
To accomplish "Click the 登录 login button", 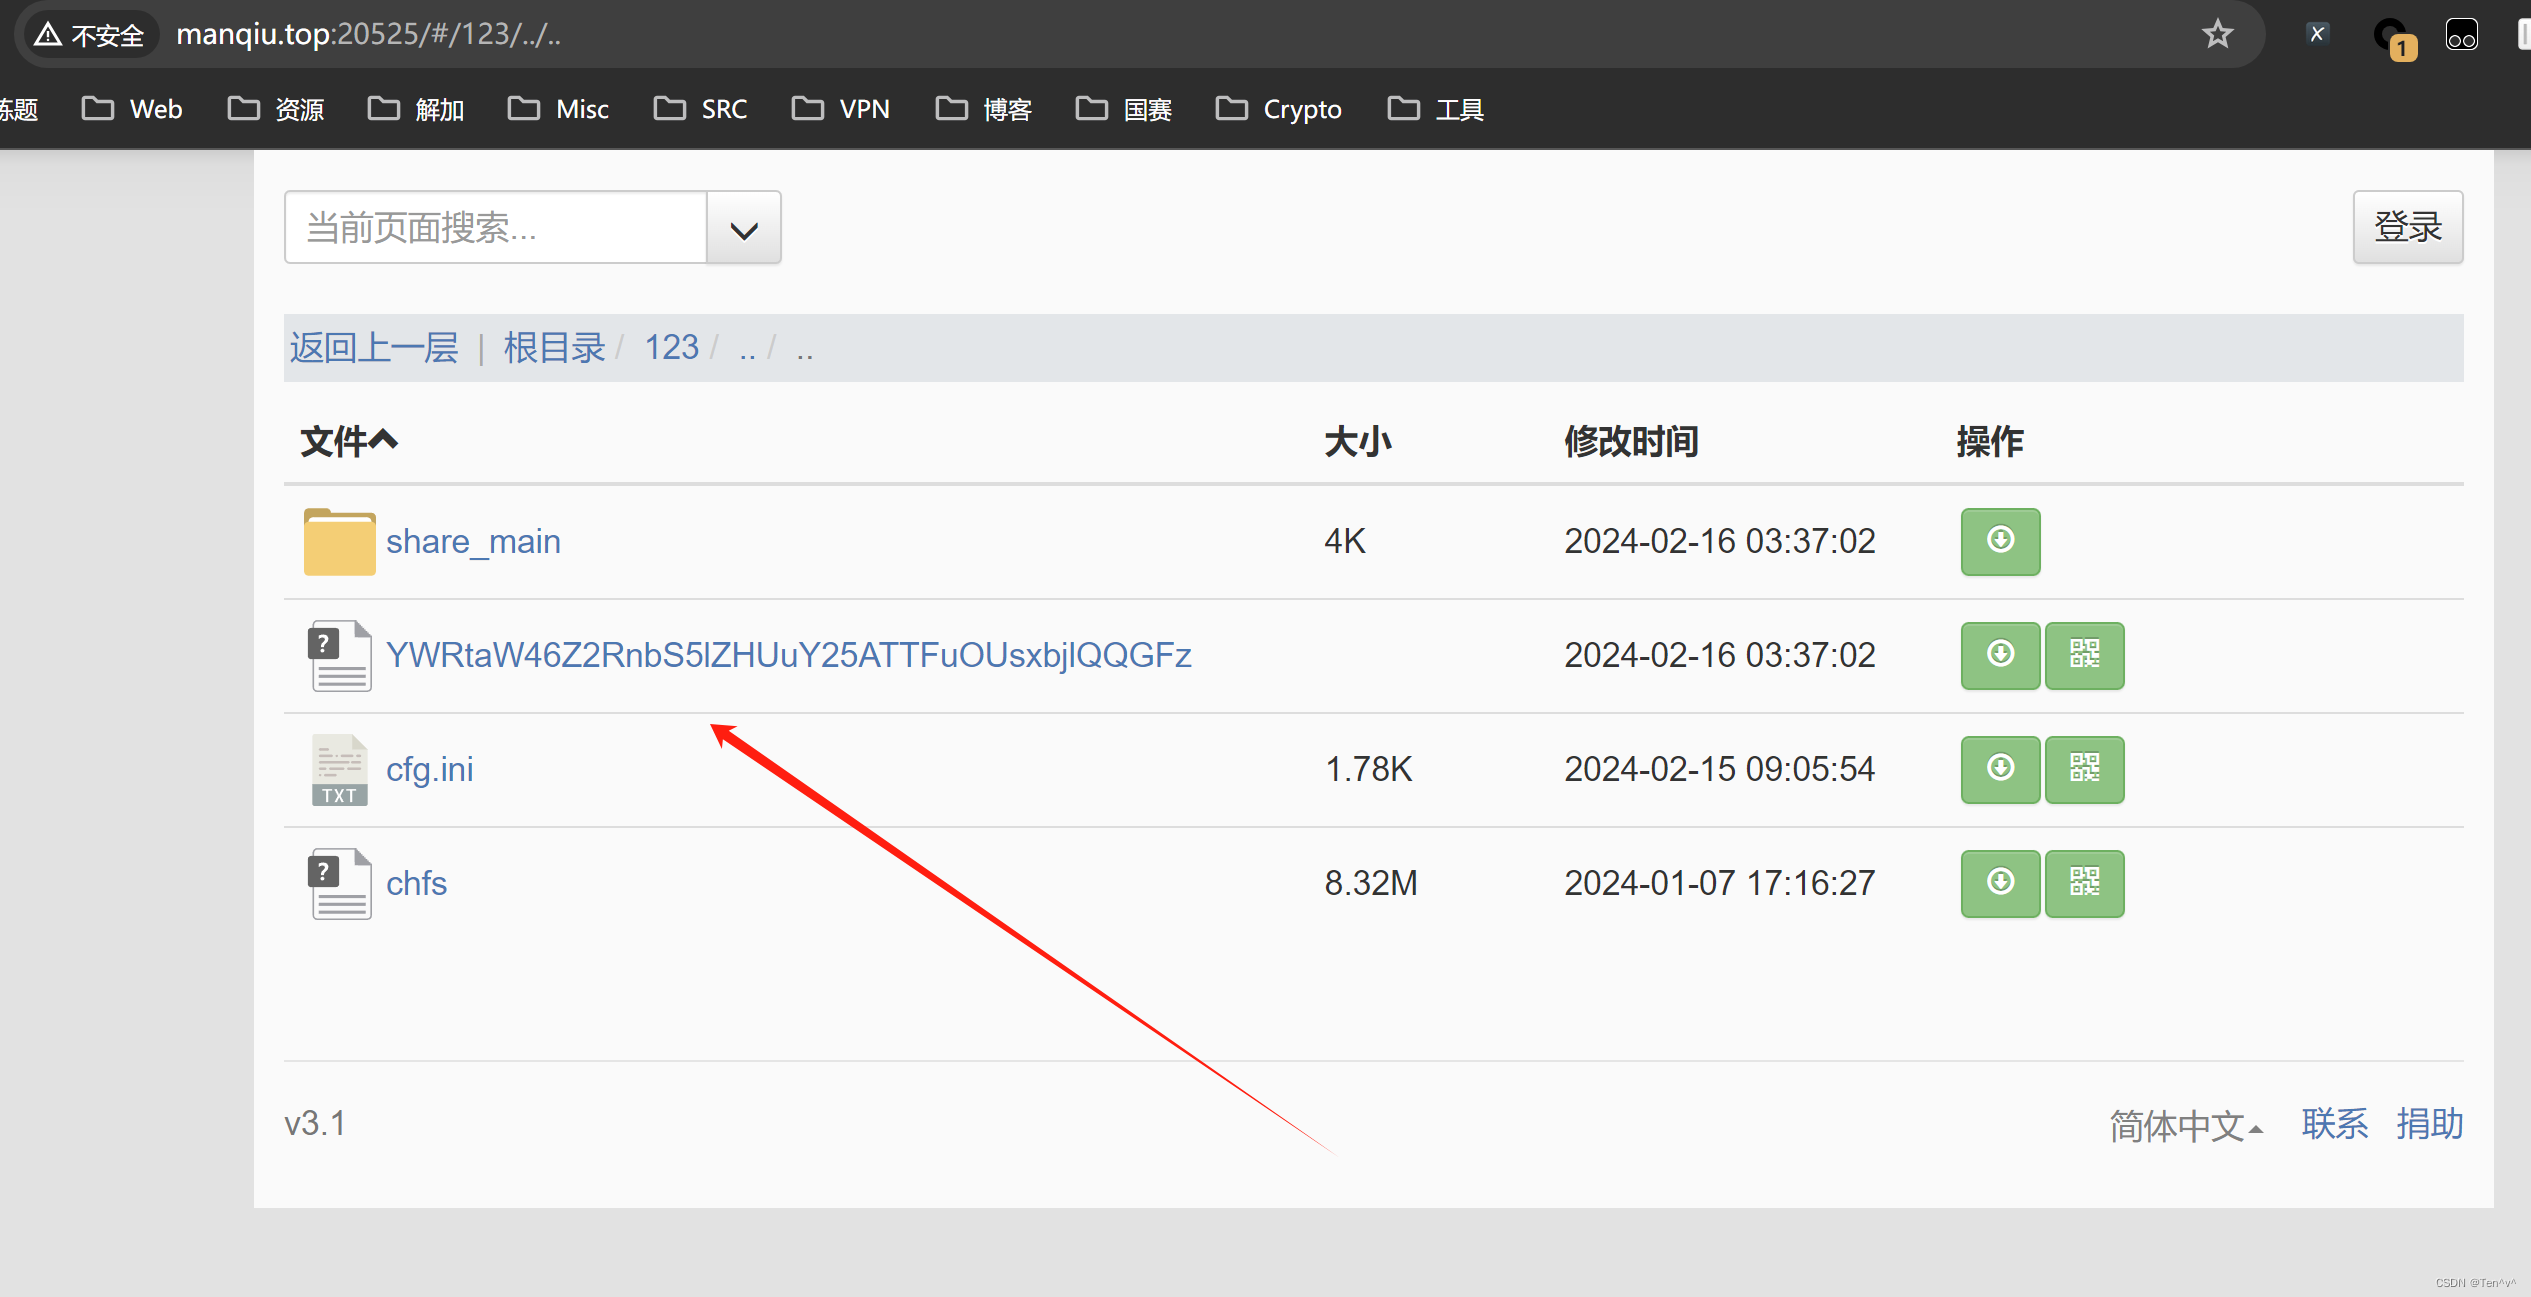I will point(2408,227).
